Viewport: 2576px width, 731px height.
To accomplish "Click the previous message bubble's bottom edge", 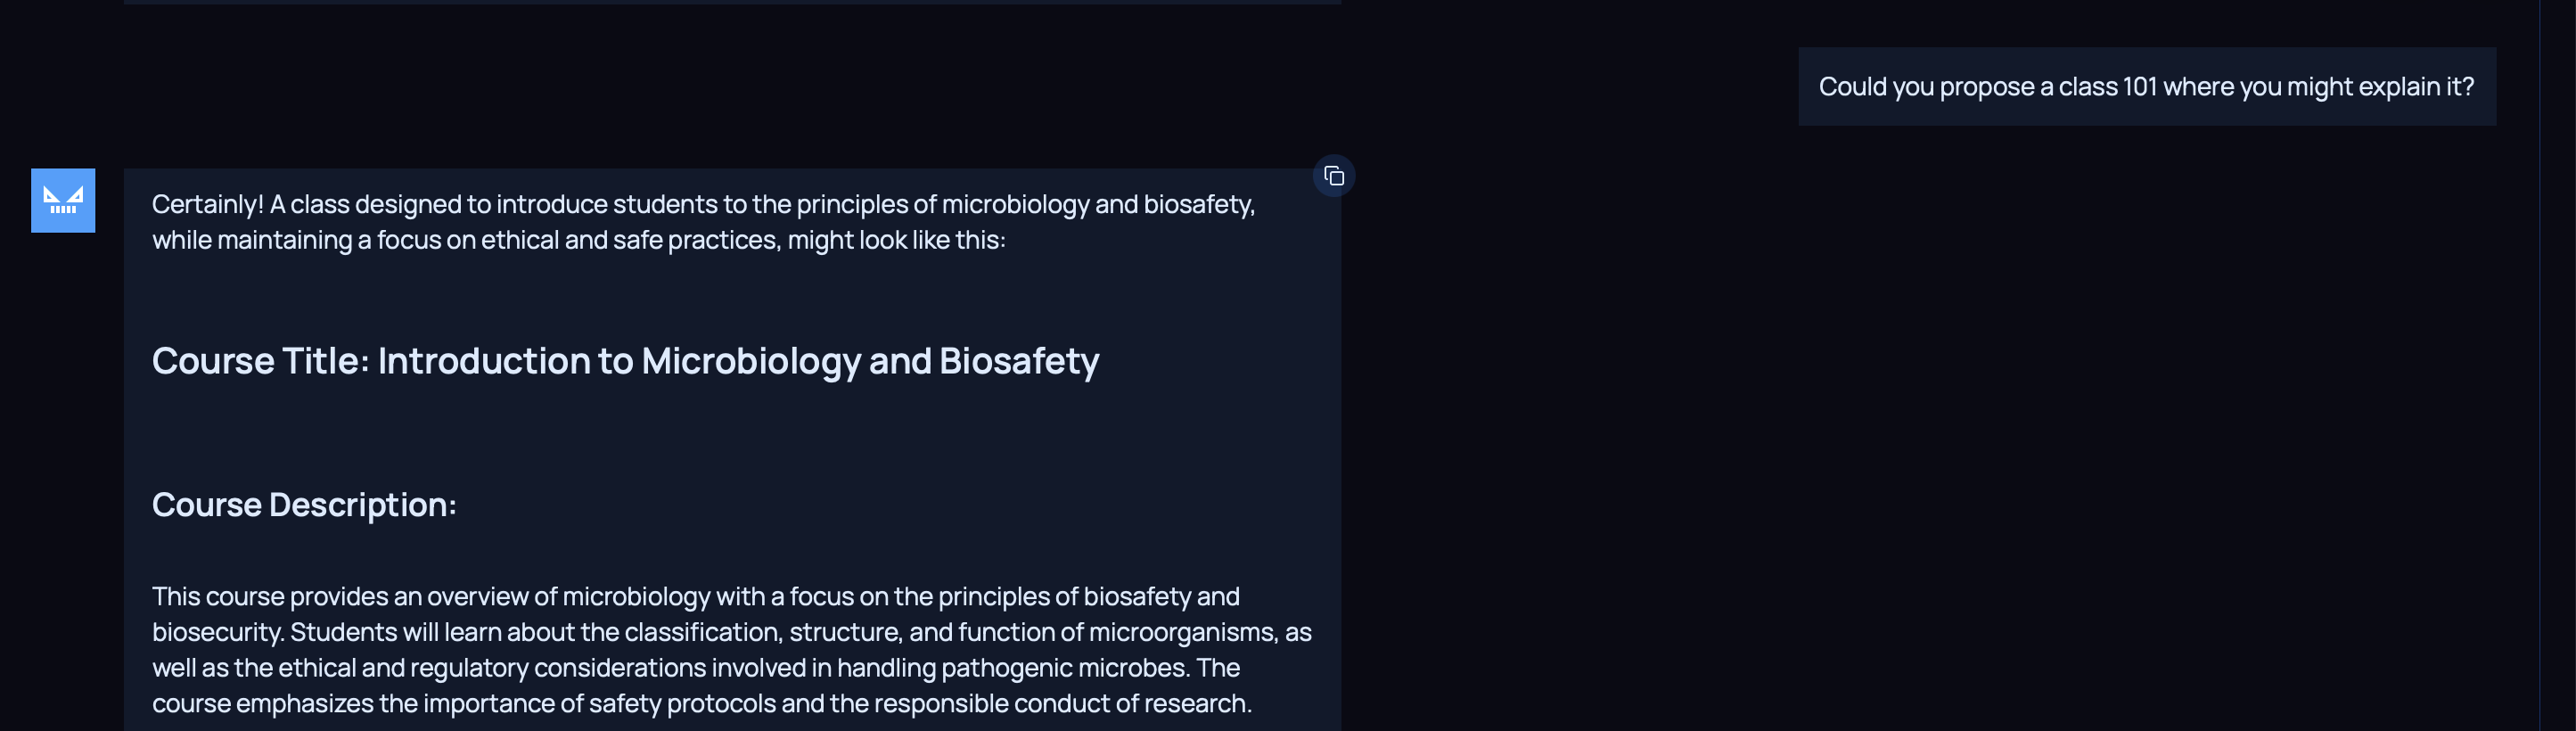I will click(732, 2).
